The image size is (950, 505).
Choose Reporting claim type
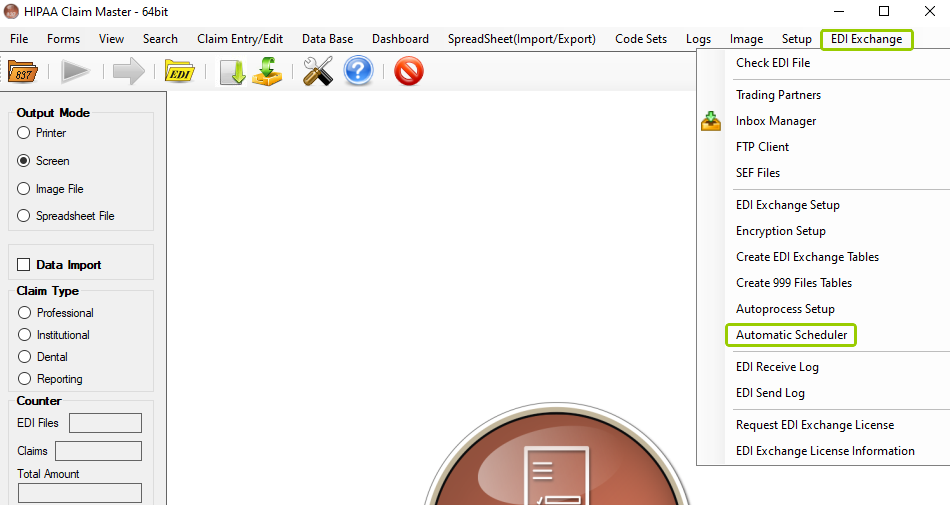pos(24,378)
